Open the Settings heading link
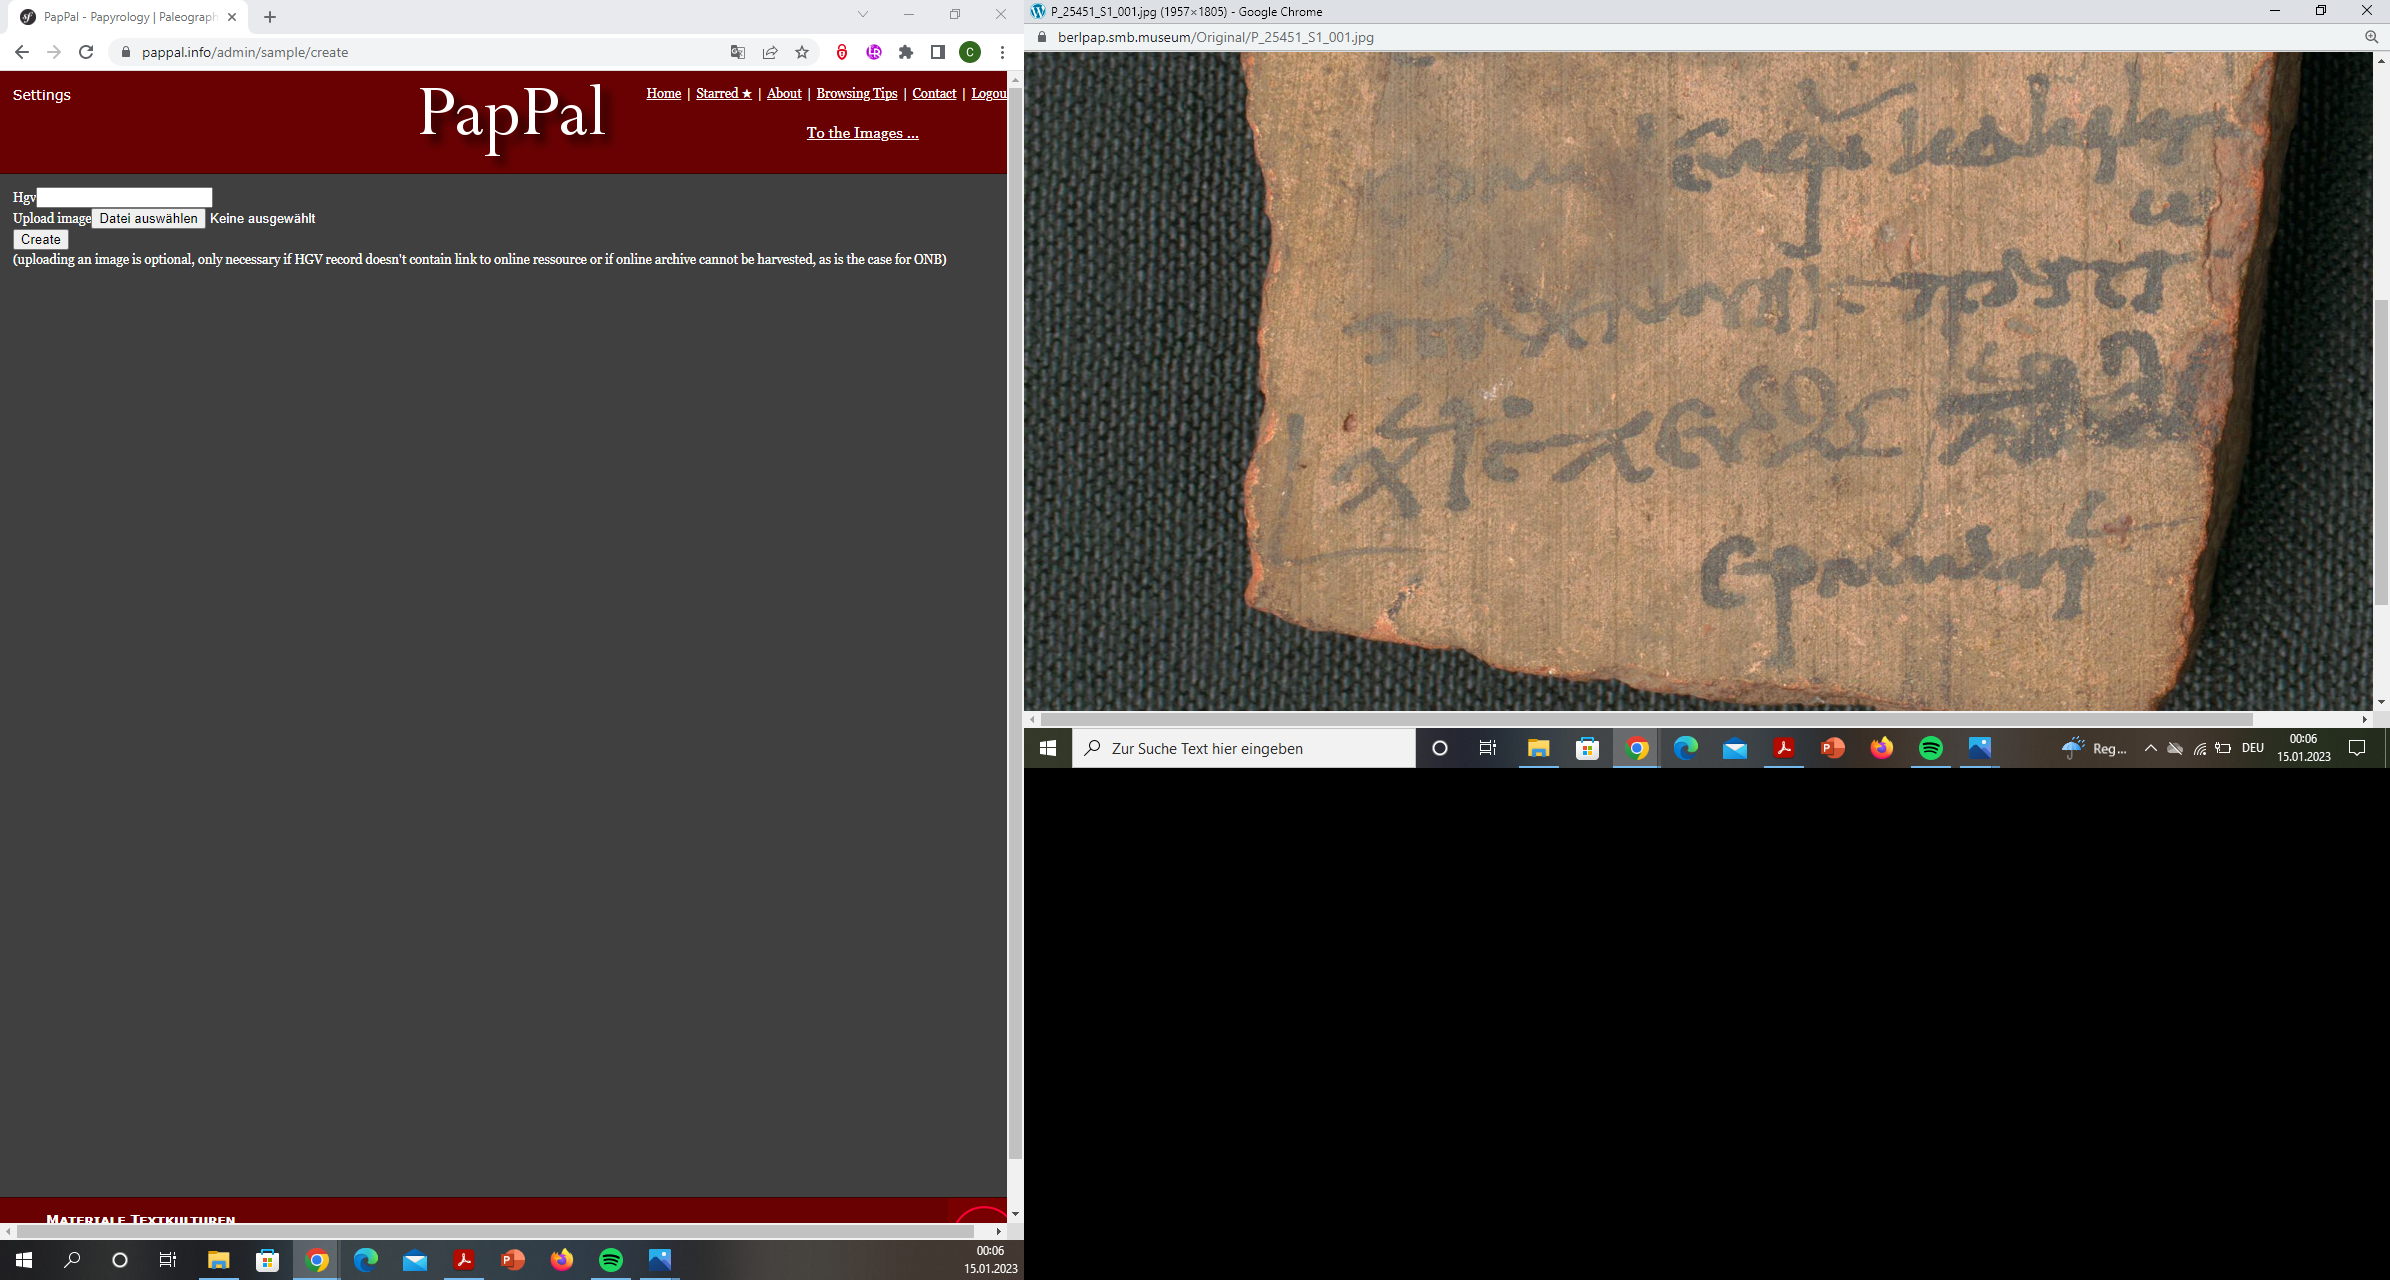The image size is (2390, 1280). tap(42, 95)
